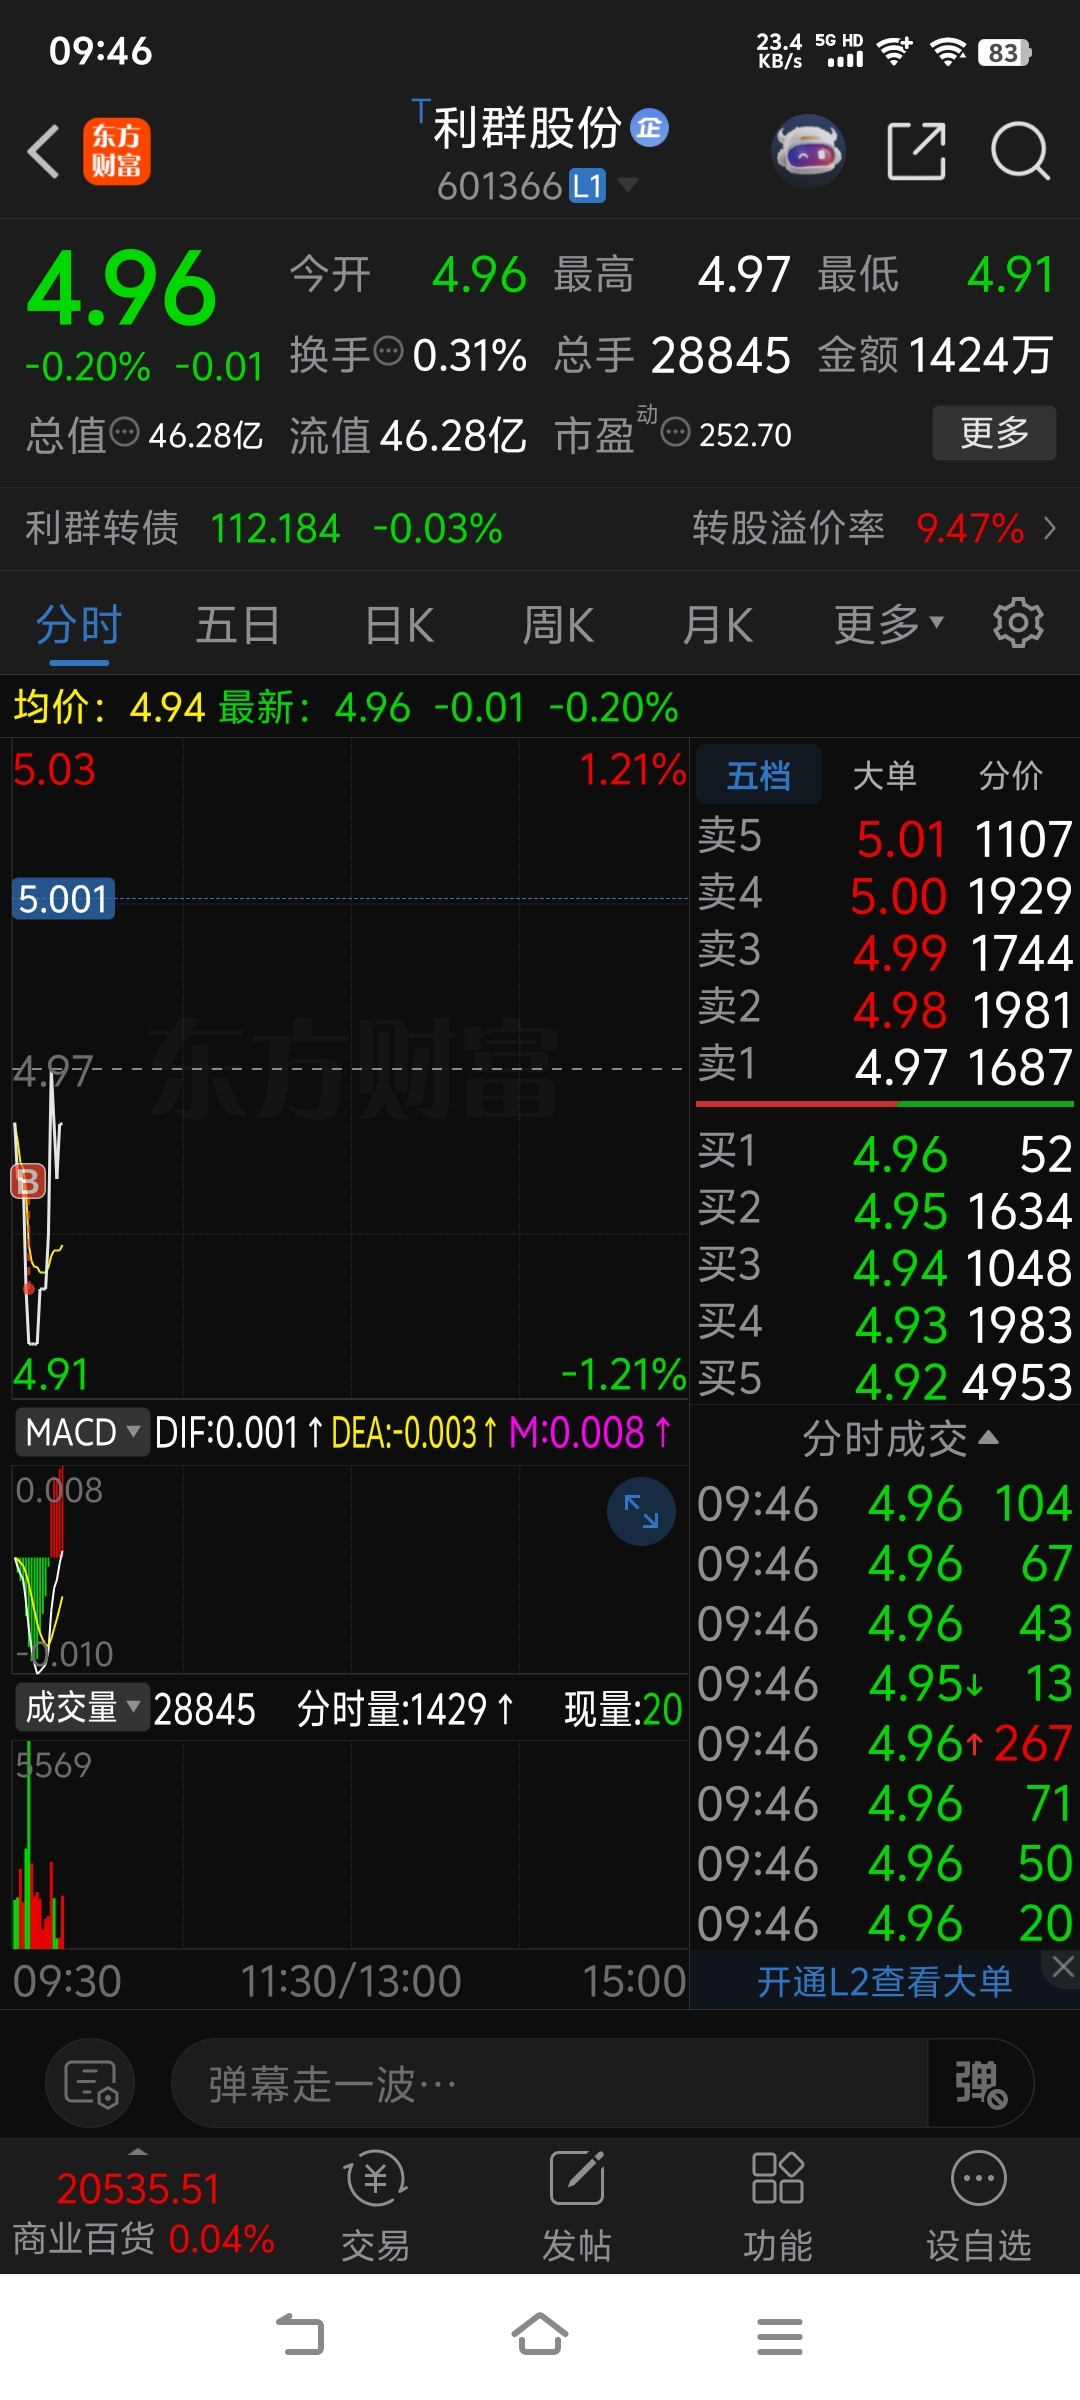Switch to the 月K tab
The image size is (1080, 2400).
(718, 624)
